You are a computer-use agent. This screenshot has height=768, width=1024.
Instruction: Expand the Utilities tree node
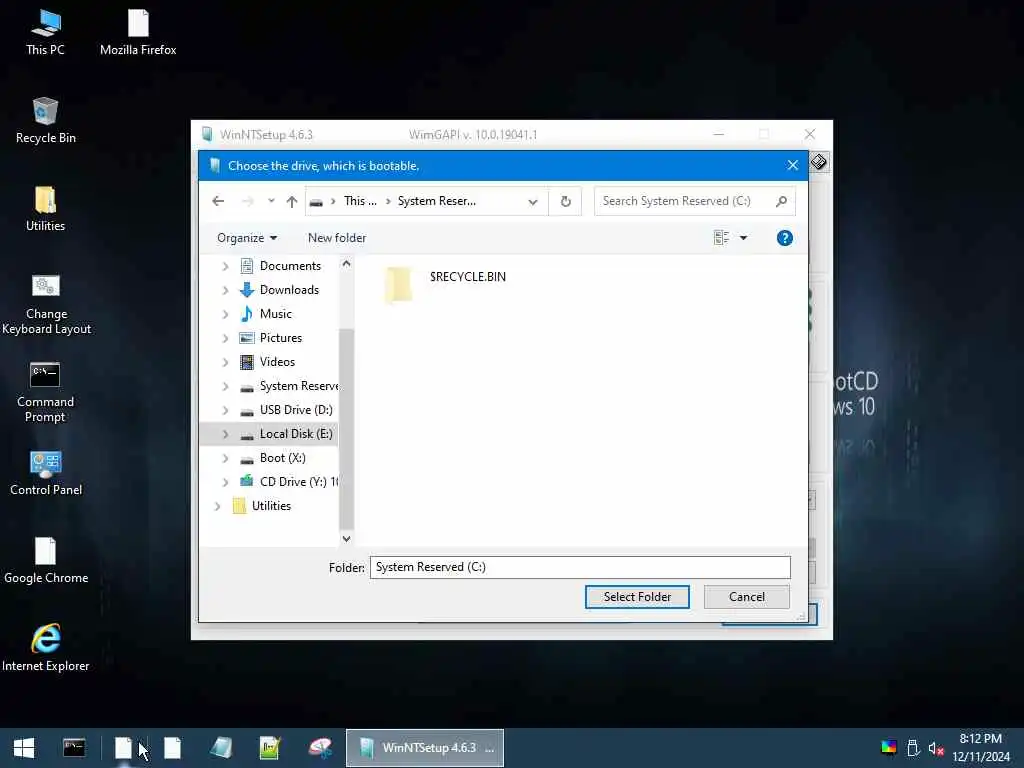[217, 506]
